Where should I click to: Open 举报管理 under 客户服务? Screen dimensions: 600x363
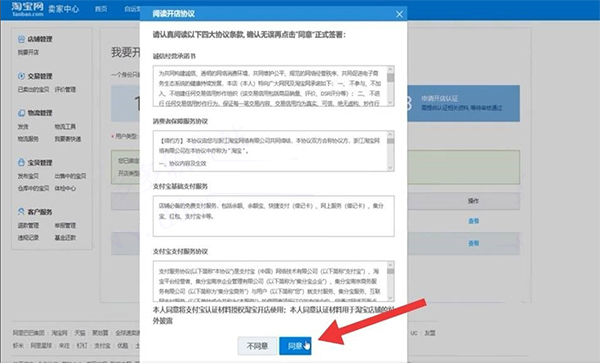click(x=65, y=225)
